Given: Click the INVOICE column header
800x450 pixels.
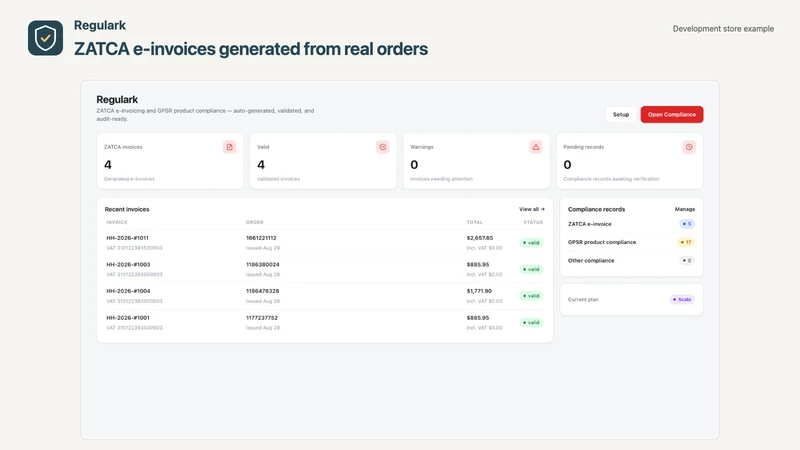Looking at the screenshot, I should [x=117, y=222].
